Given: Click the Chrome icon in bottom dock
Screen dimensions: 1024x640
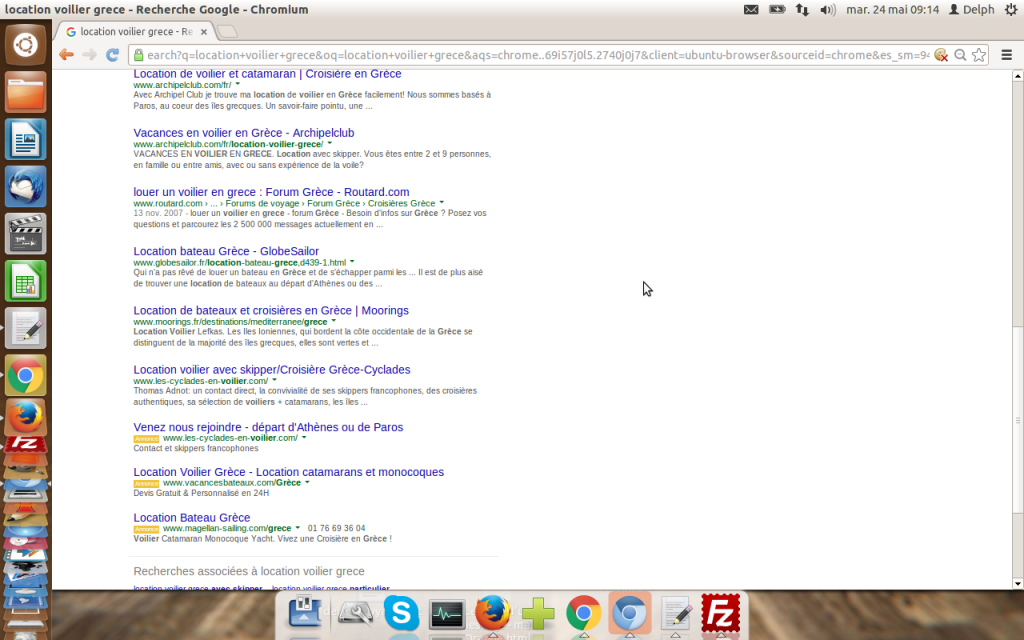Looking at the screenshot, I should tap(584, 614).
